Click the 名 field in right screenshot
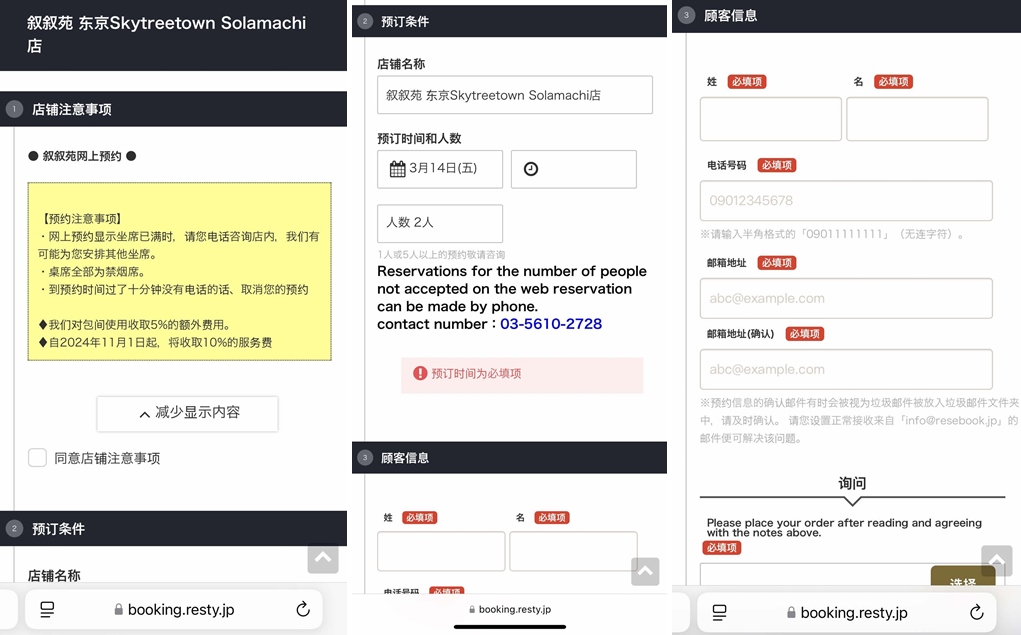The image size is (1021, 635). 917,119
